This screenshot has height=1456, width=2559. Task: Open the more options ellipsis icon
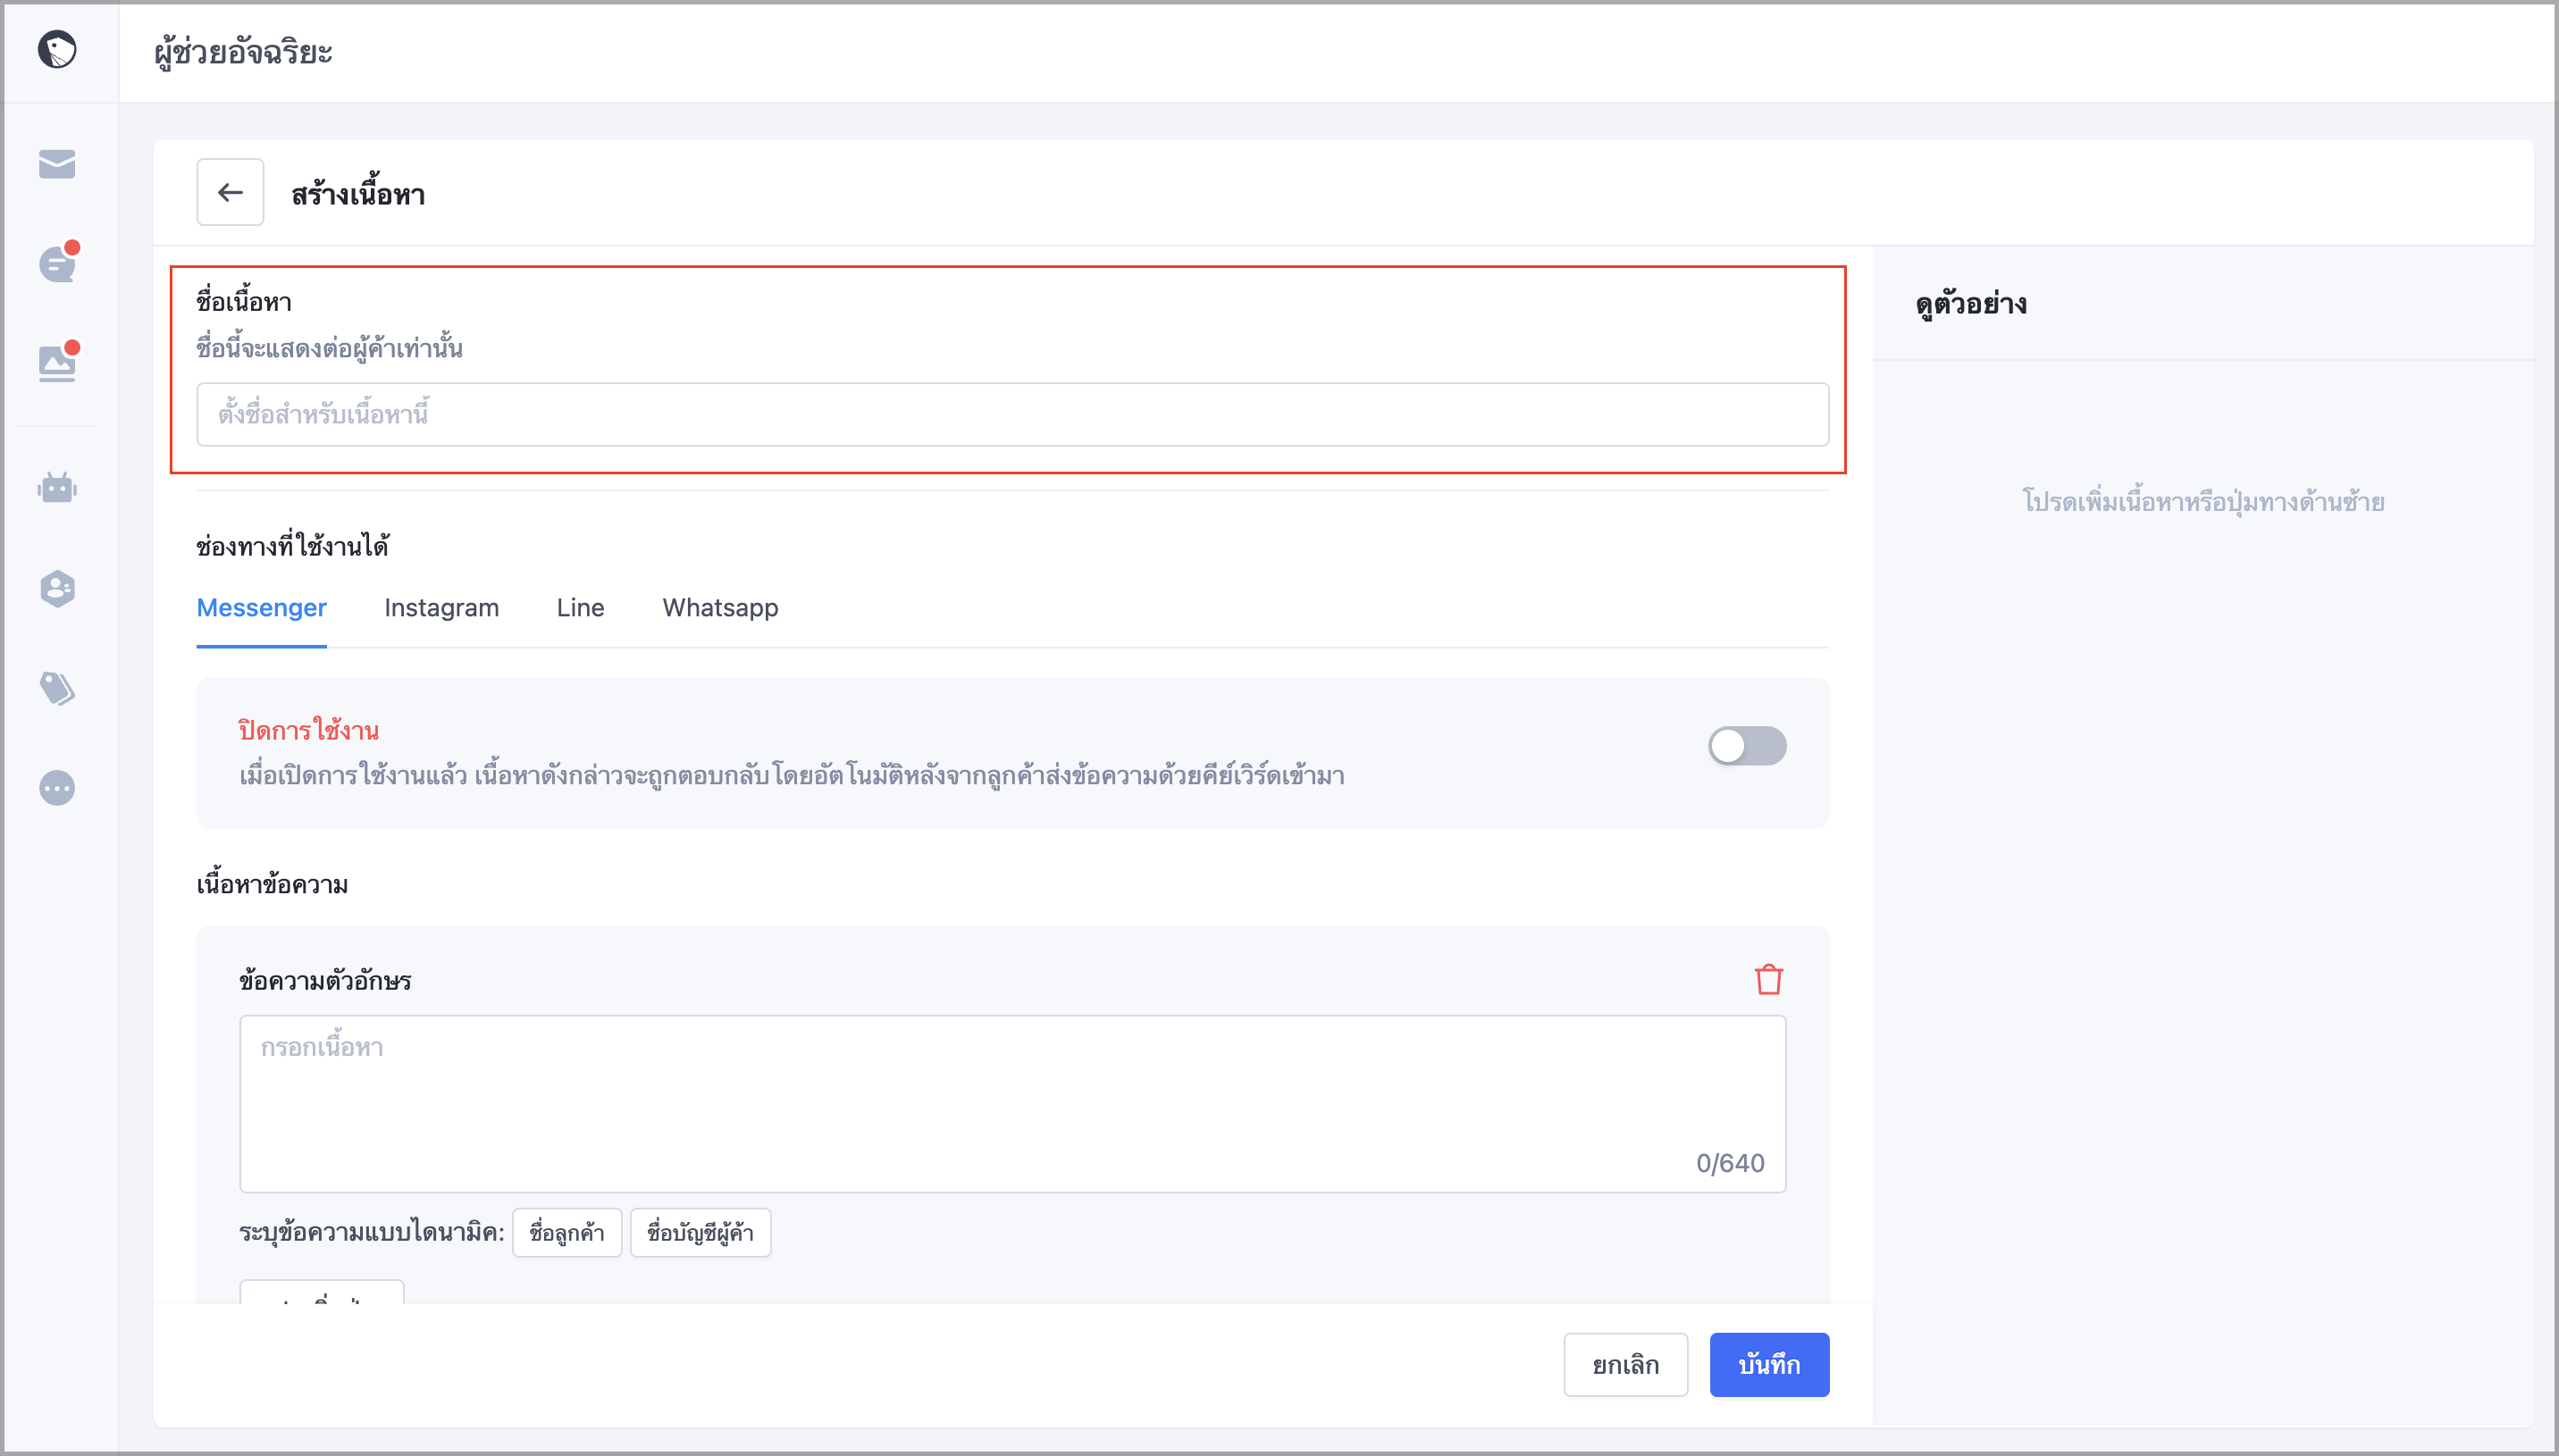click(57, 788)
